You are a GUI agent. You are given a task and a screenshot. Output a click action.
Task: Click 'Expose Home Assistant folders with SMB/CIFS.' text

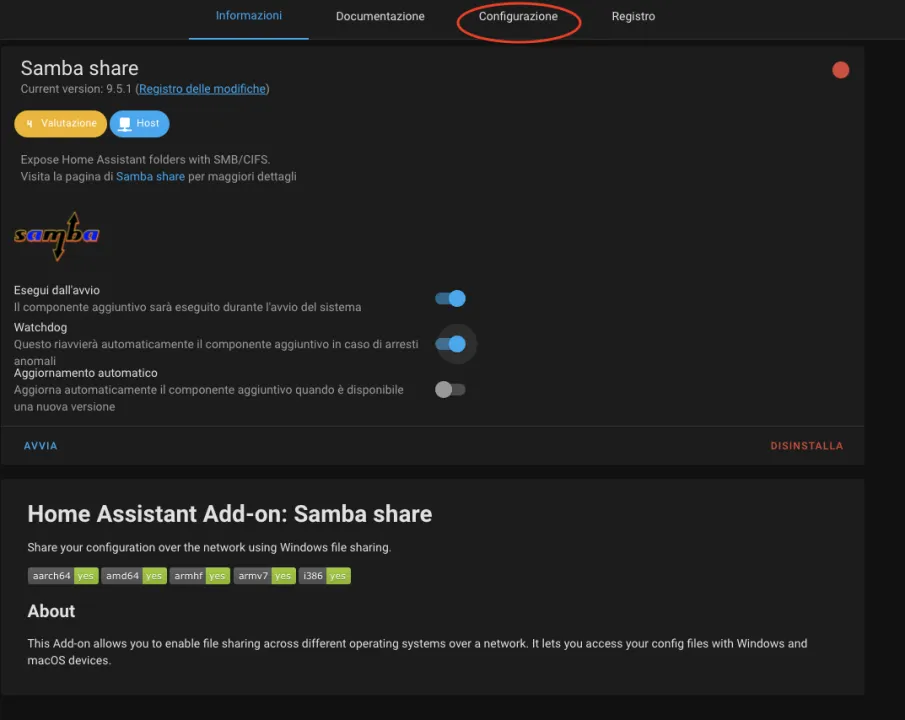point(145,159)
